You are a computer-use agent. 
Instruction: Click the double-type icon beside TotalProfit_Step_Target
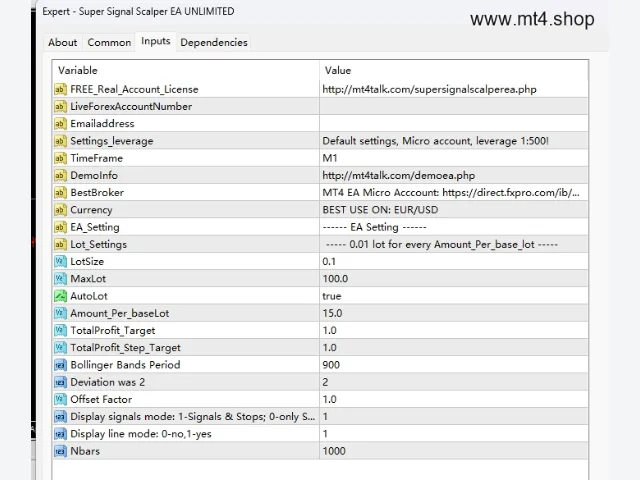[x=60, y=347]
